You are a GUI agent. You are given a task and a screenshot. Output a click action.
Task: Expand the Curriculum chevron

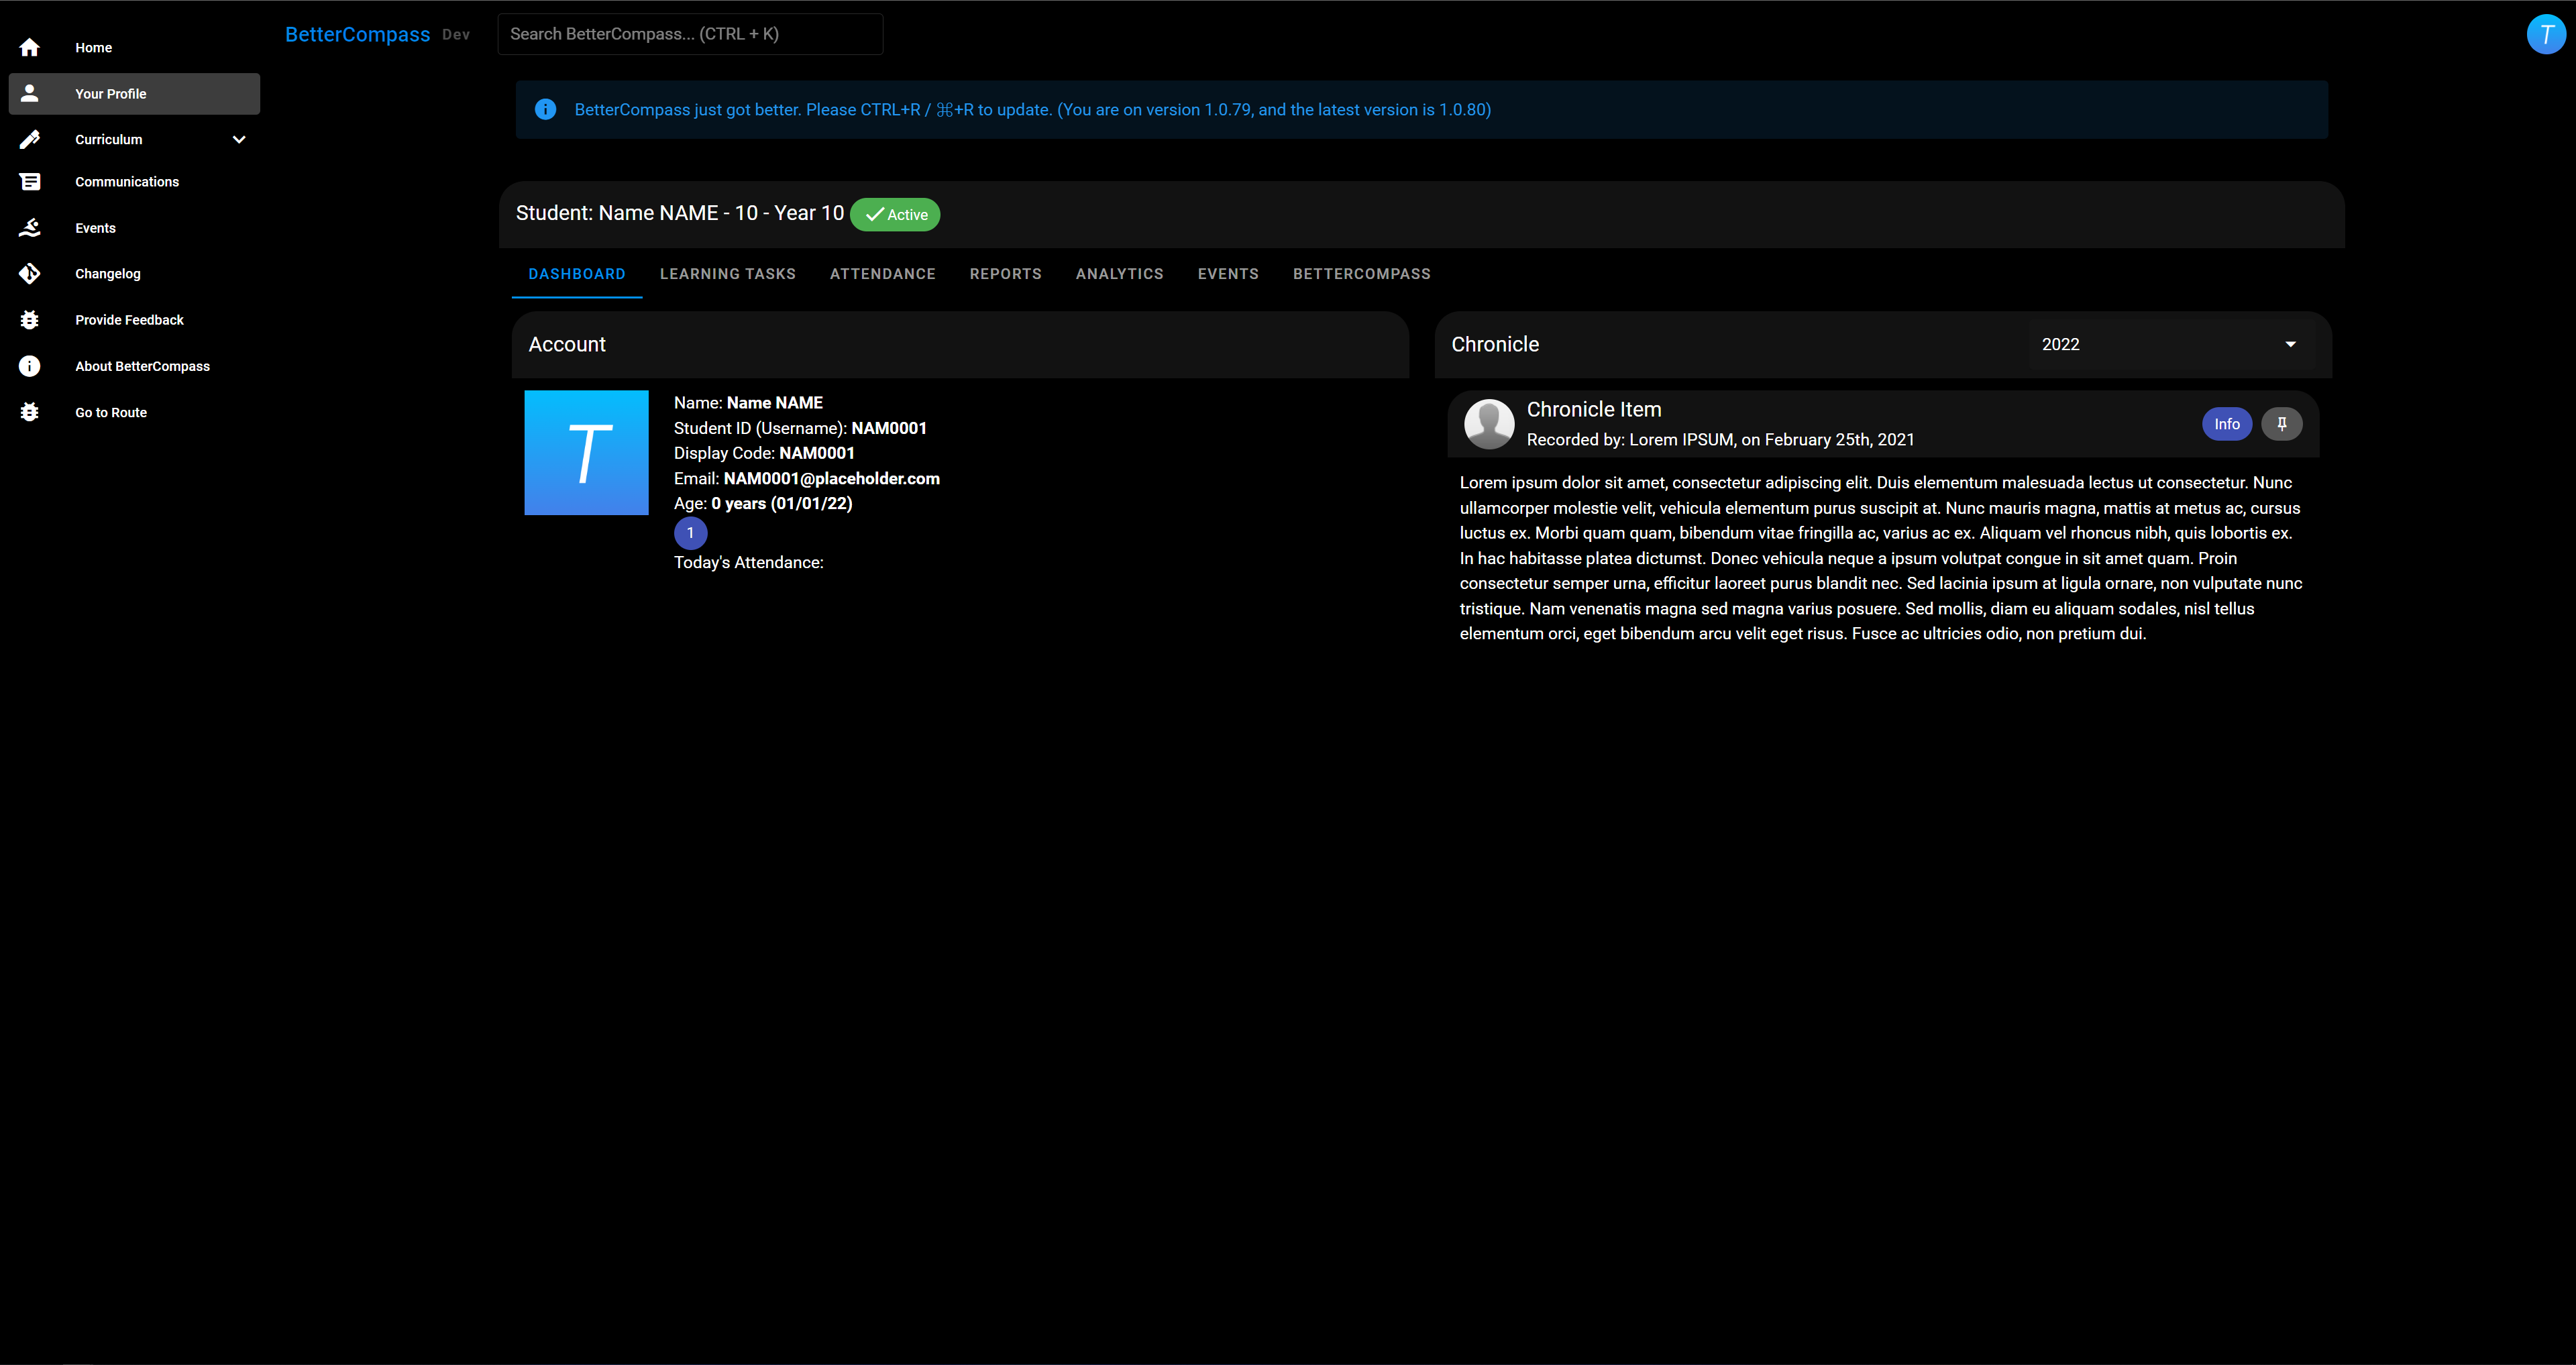tap(239, 139)
